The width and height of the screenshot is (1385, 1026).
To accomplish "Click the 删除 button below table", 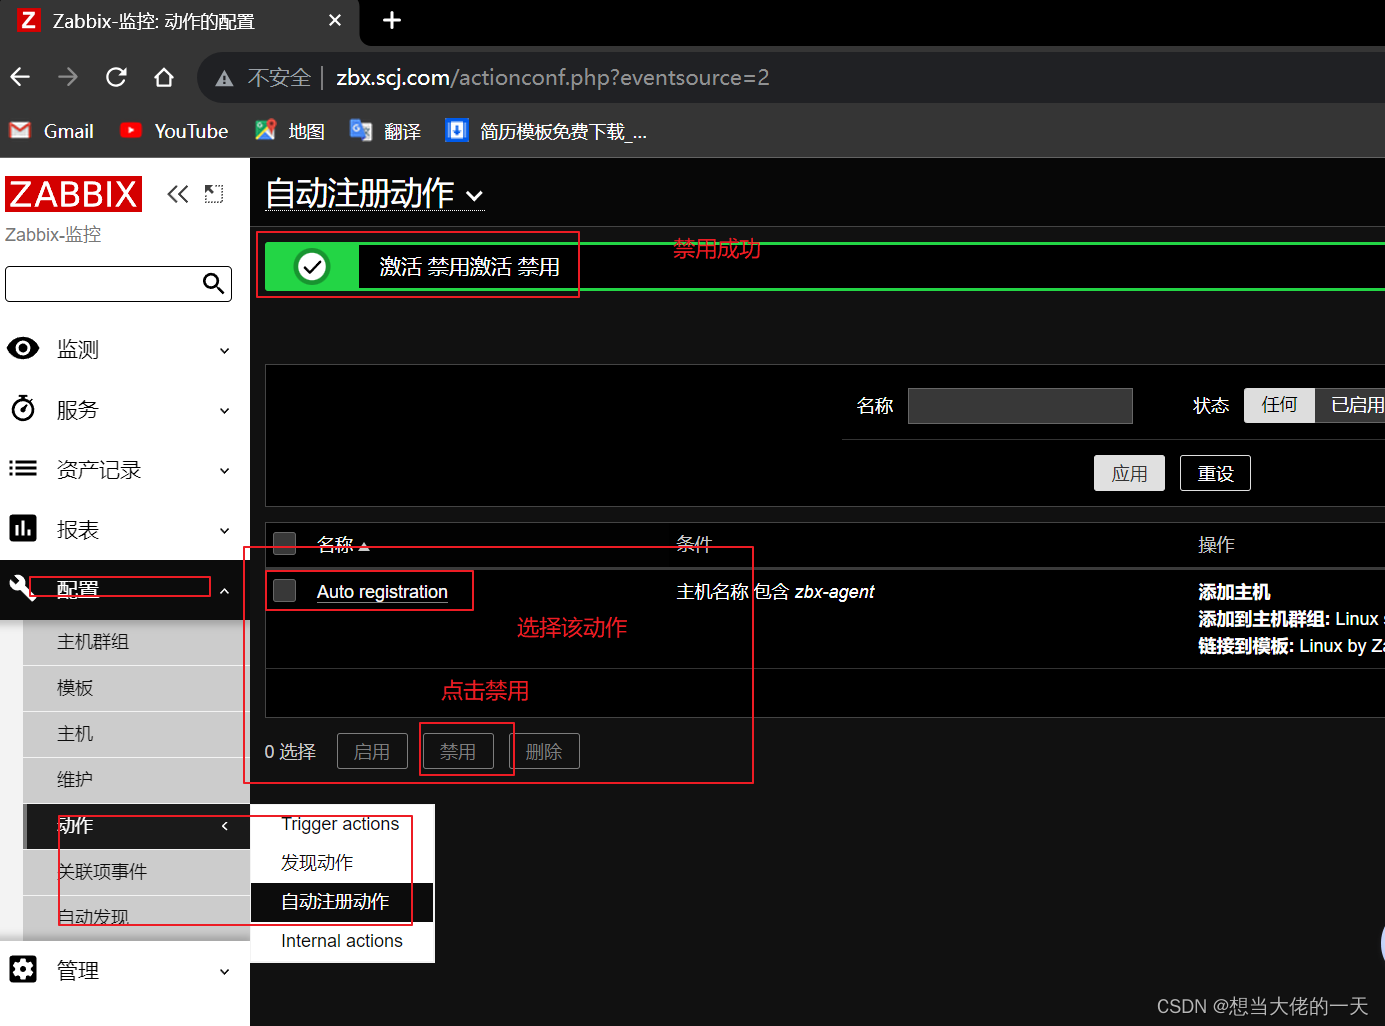I will [x=544, y=751].
